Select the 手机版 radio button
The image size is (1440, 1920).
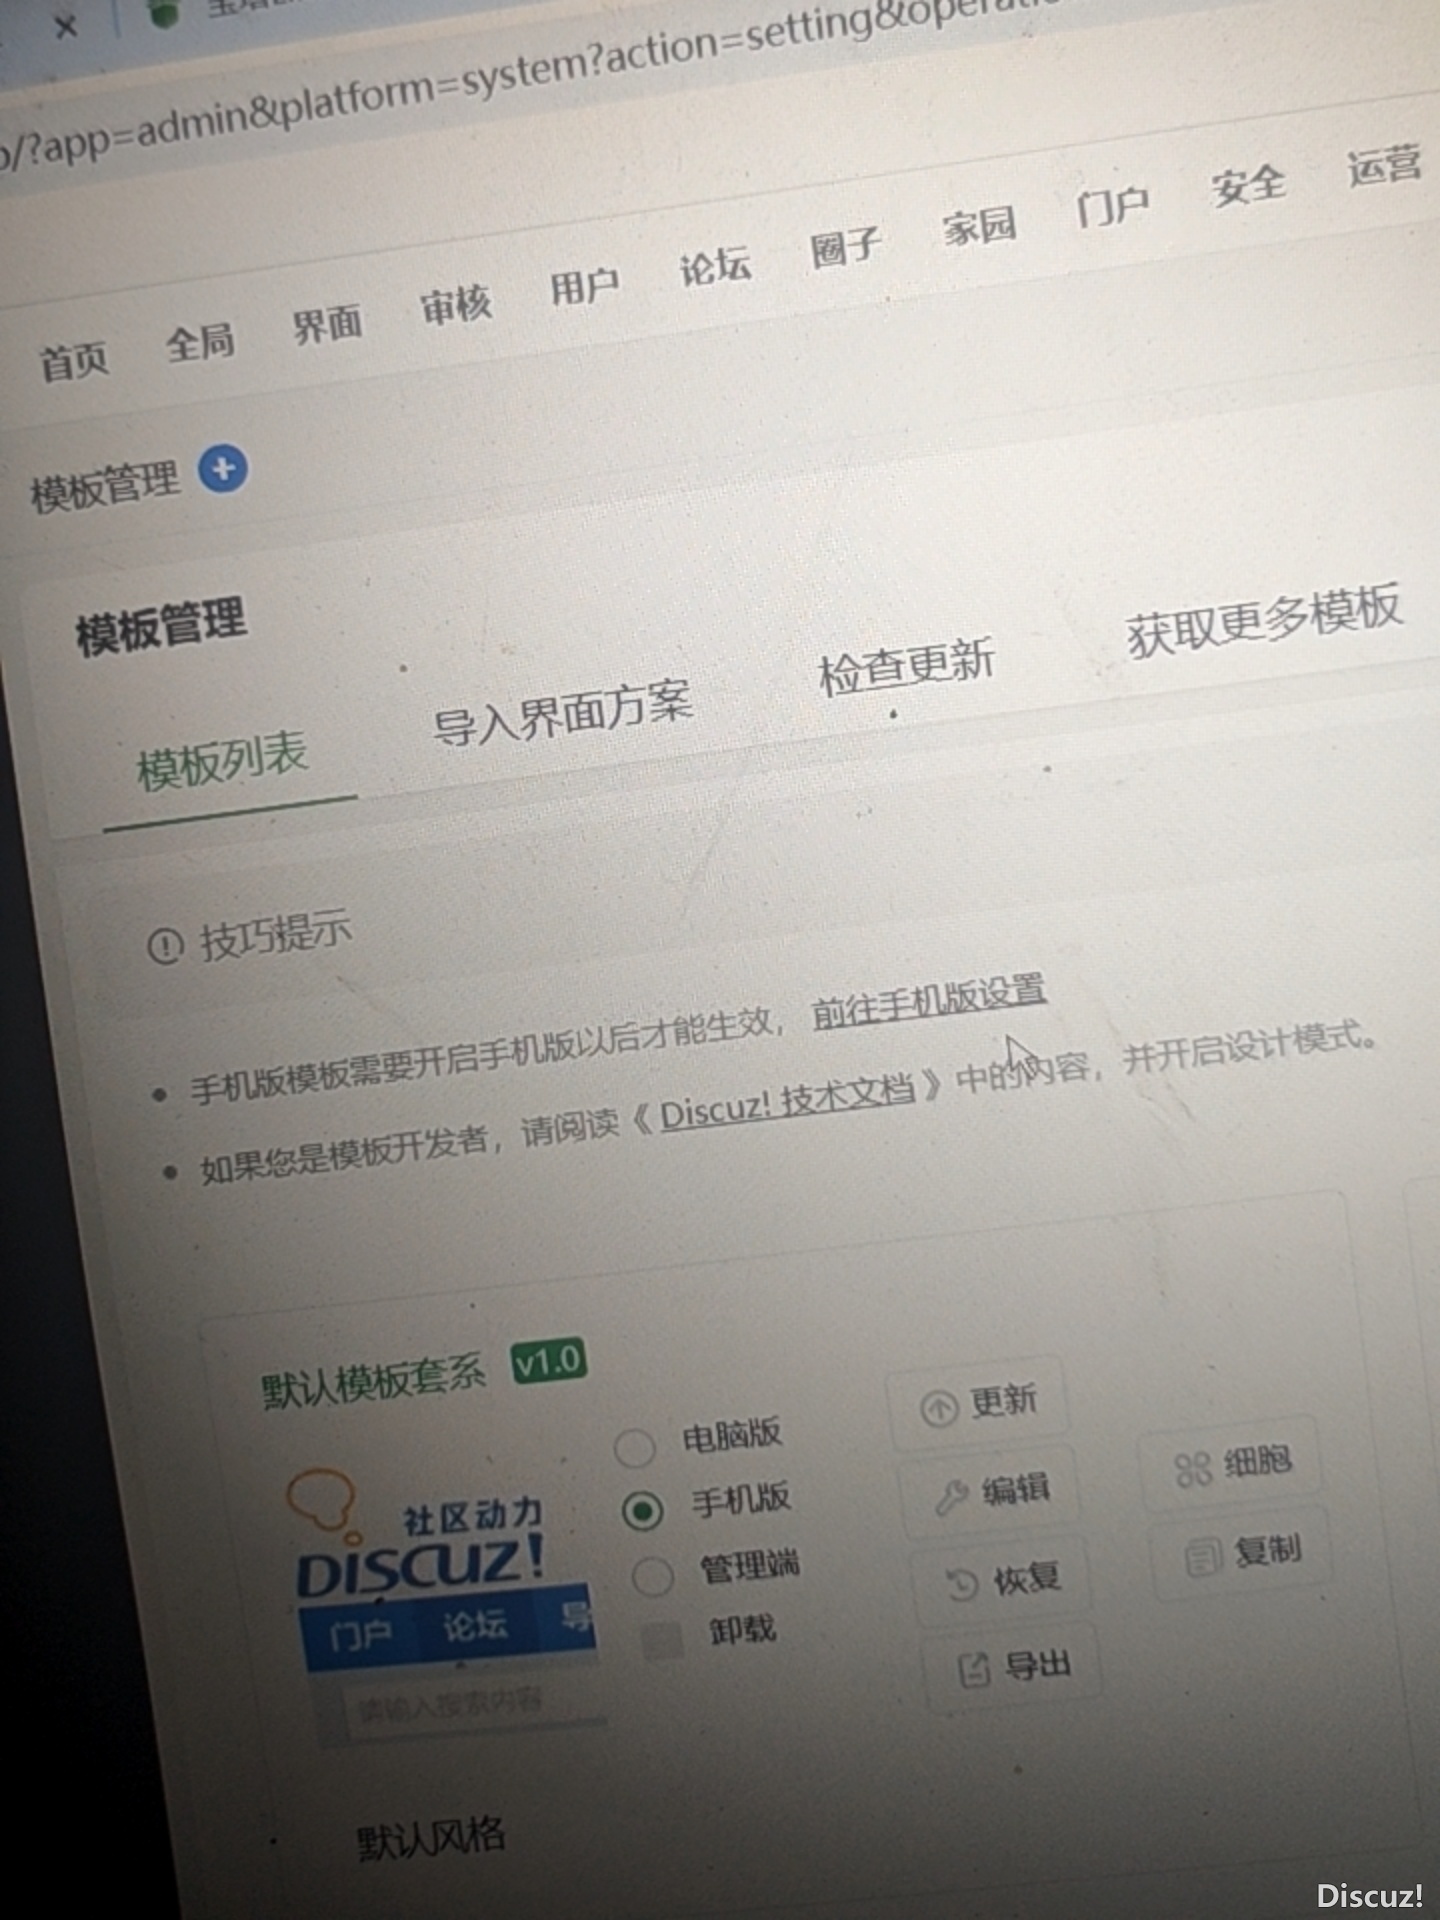[642, 1510]
